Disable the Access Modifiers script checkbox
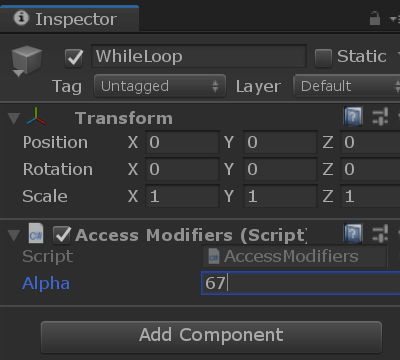The height and width of the screenshot is (360, 400). point(62,235)
